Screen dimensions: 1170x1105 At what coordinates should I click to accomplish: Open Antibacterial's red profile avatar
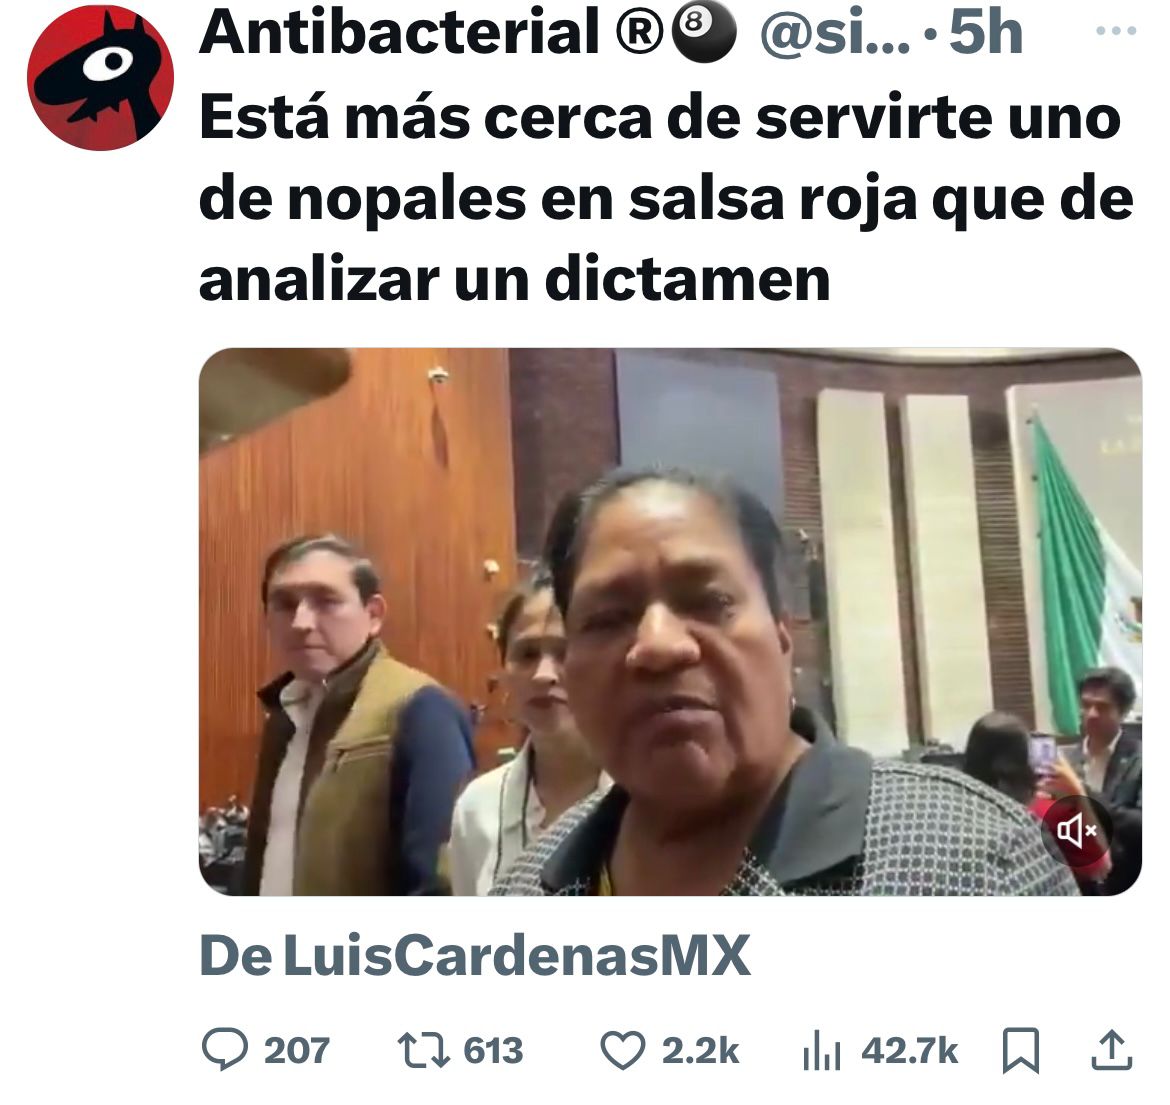100,78
